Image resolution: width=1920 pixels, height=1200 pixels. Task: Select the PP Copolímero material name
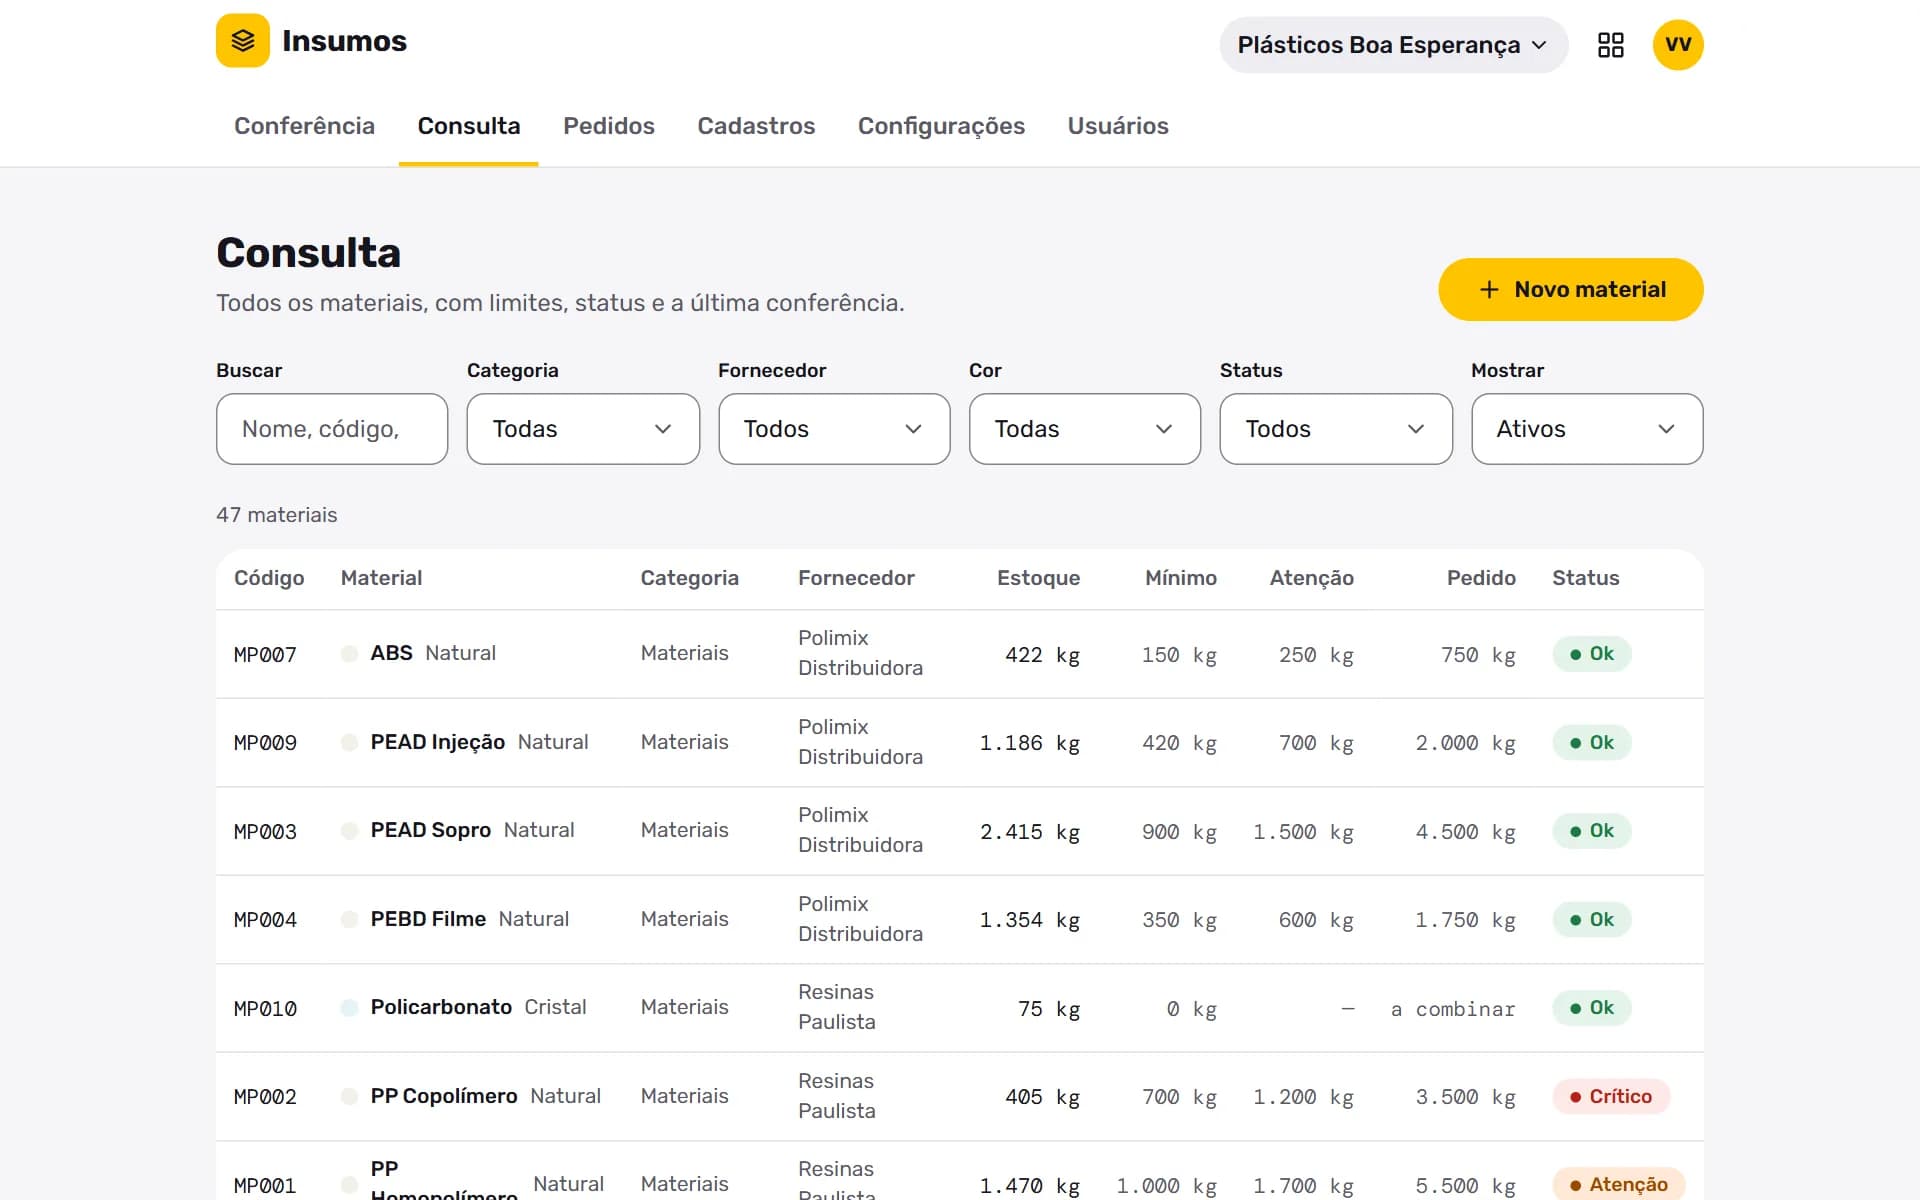tap(444, 1096)
